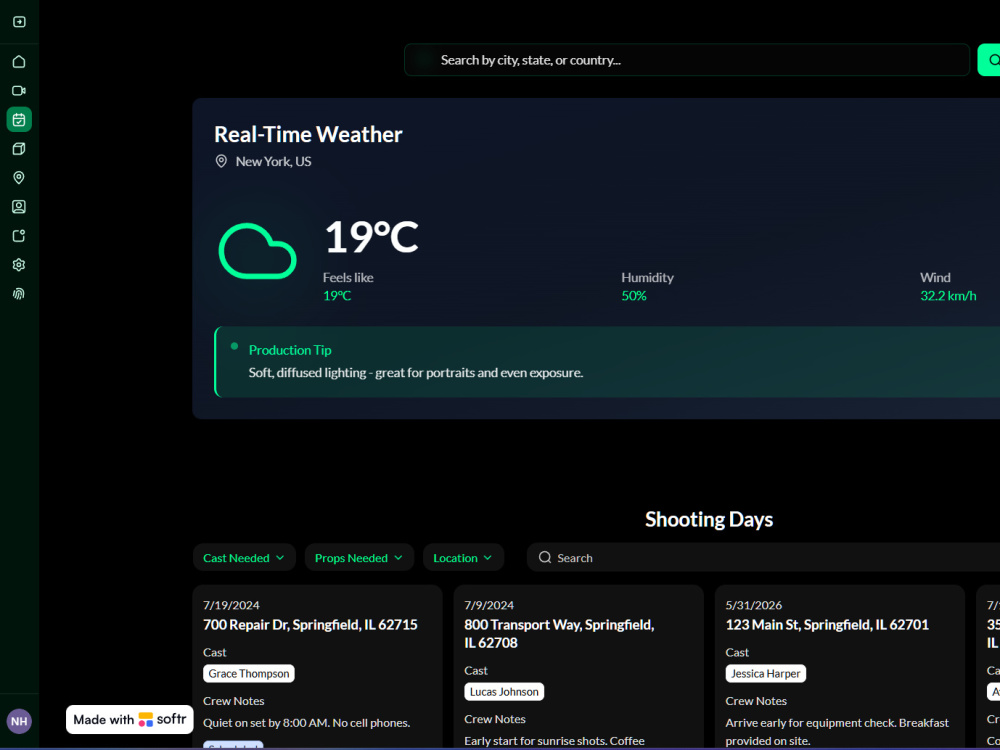Viewport: 1000px width, 750px height.
Task: Open the video camera sidebar icon
Action: (19, 91)
